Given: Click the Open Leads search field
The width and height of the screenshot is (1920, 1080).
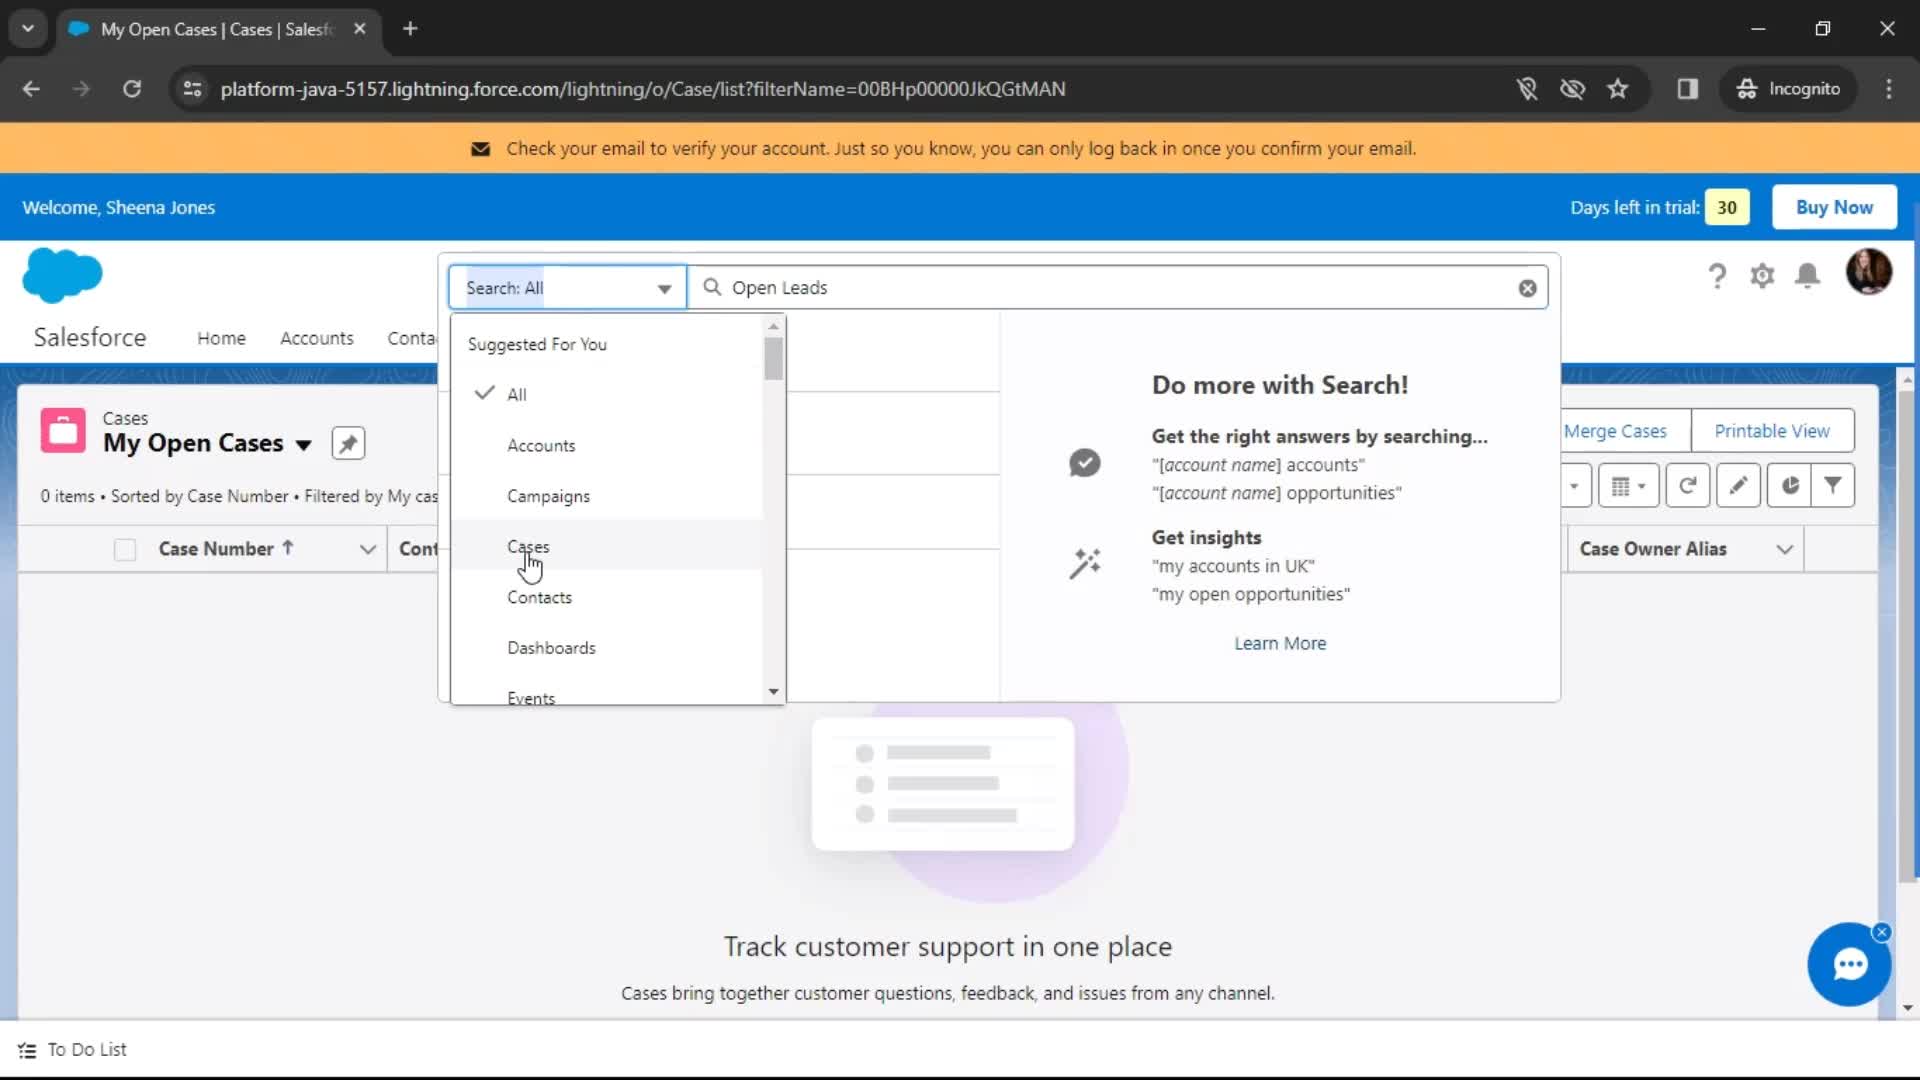Looking at the screenshot, I should 1117,288.
